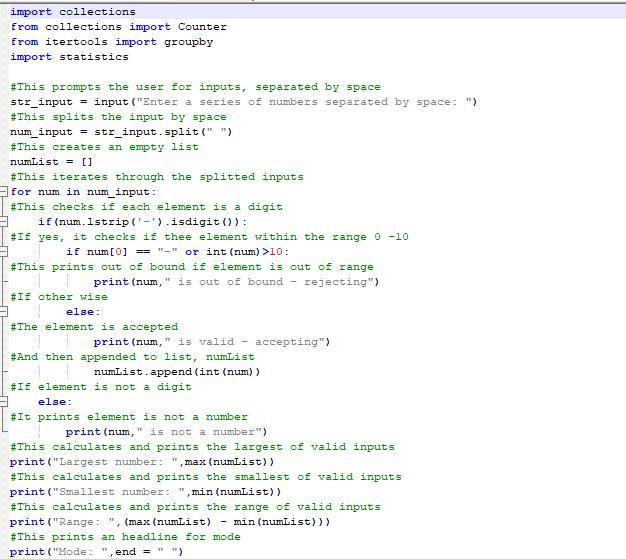
Task: Click the comment '#This calculates and prints the range of valid inputs'
Action: [196, 507]
